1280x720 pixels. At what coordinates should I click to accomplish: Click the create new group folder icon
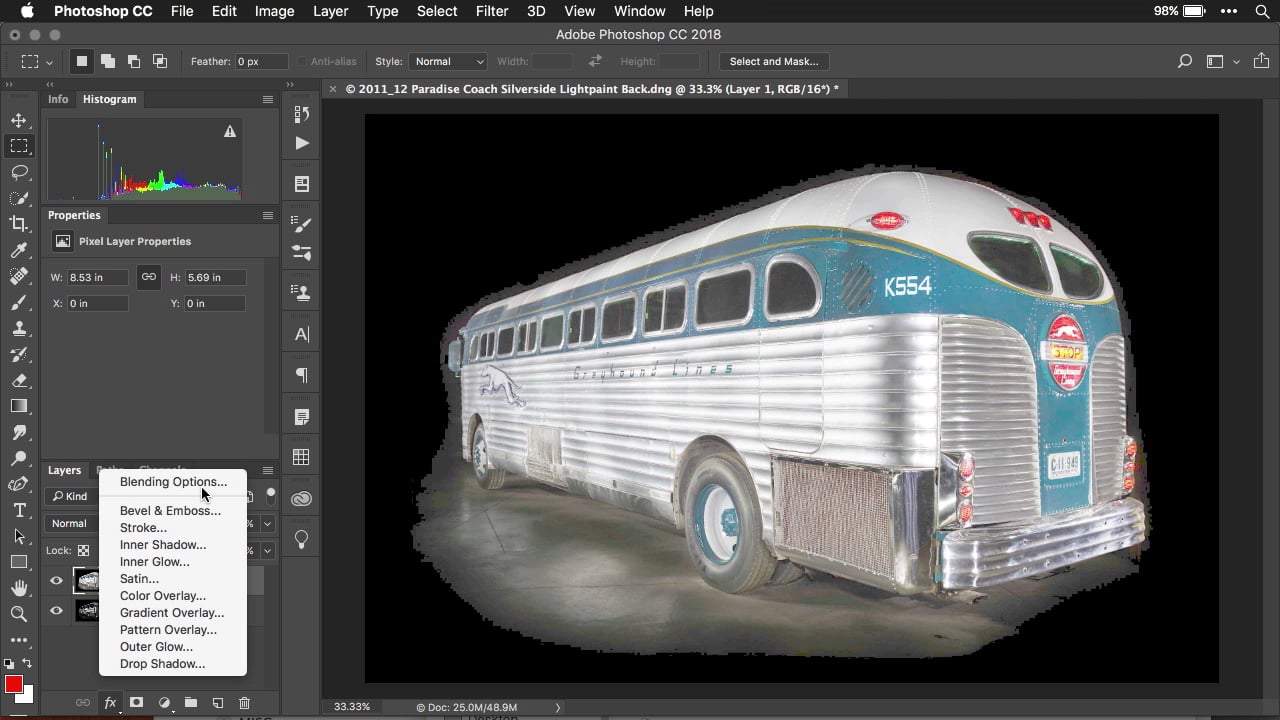190,703
